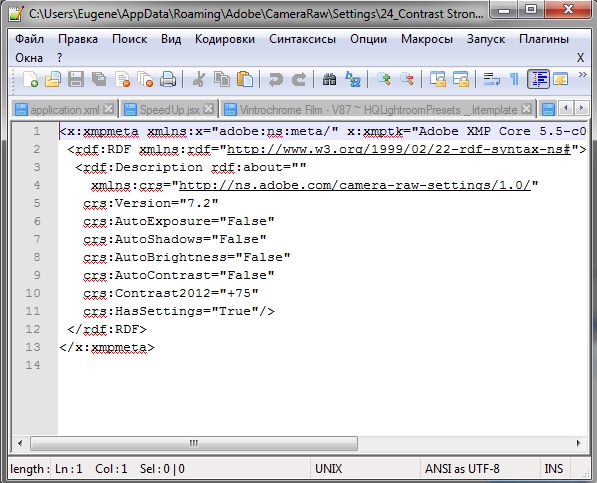
Task: Open Find with the binoculars icon
Action: pyautogui.click(x=329, y=80)
